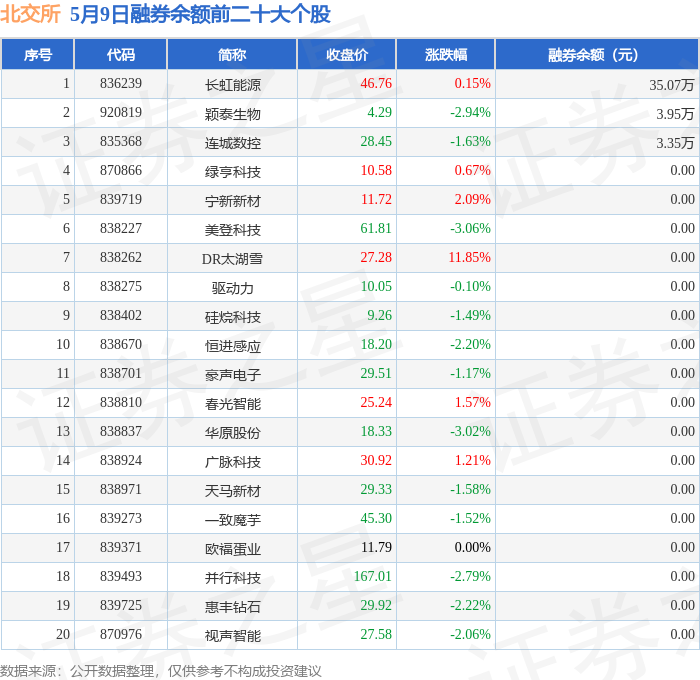The height and width of the screenshot is (680, 700).
Task: Select the 连城数控 name cell
Action: coord(233,143)
